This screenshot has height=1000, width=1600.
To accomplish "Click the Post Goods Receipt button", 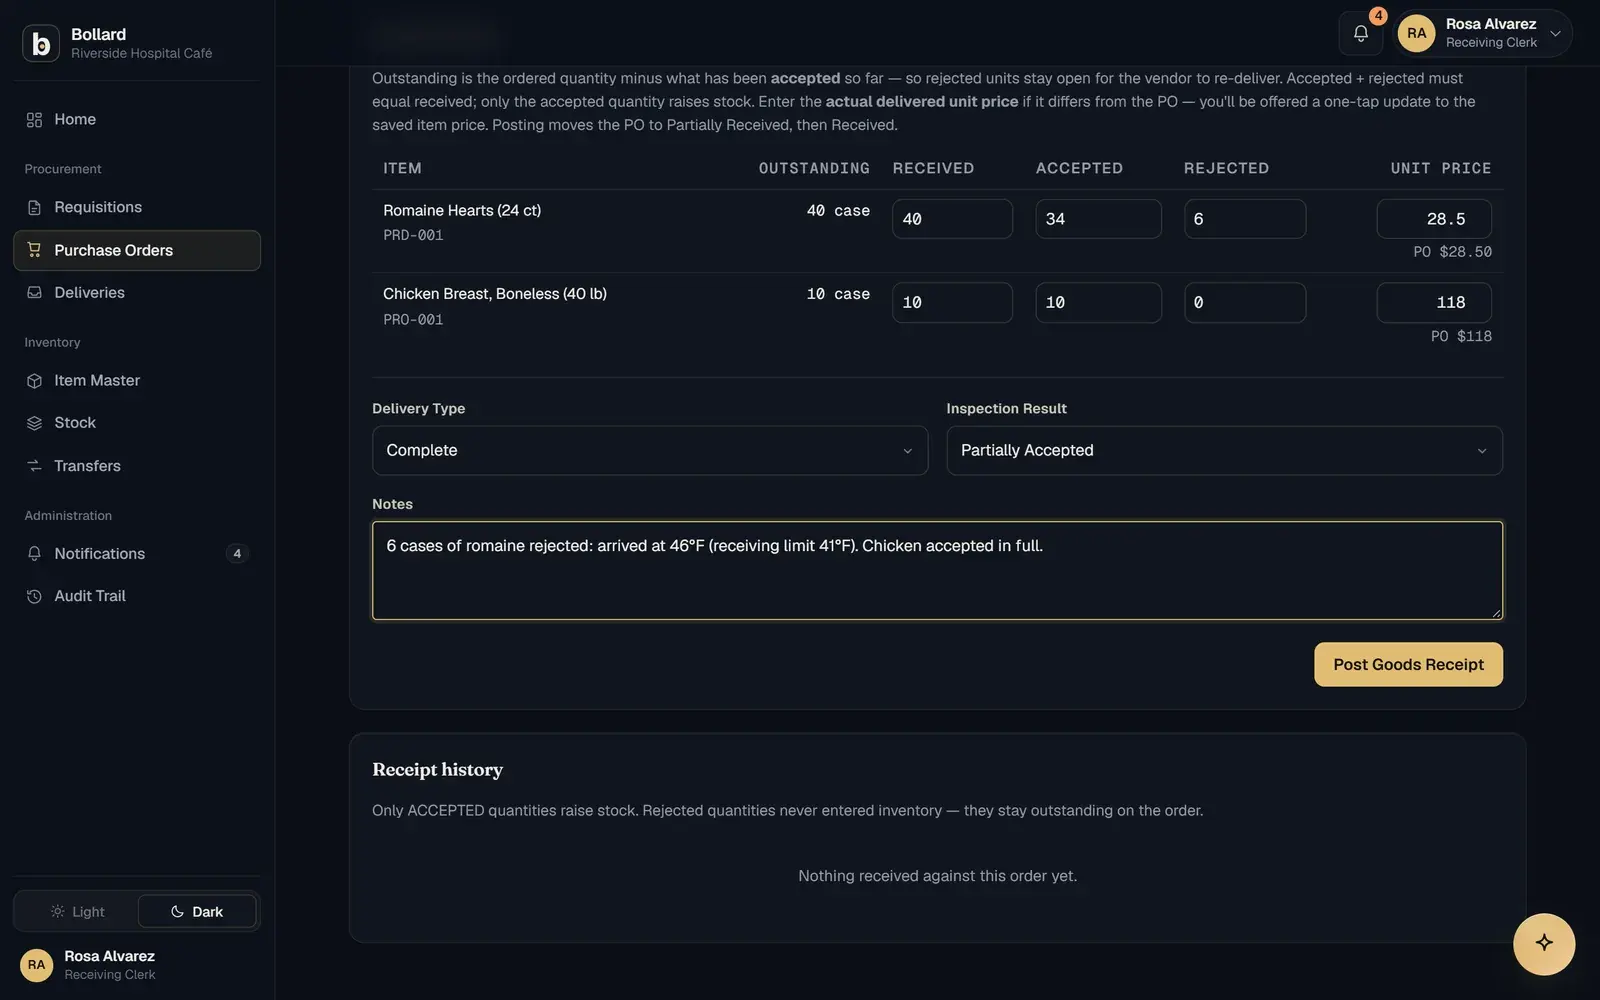I will tap(1408, 665).
